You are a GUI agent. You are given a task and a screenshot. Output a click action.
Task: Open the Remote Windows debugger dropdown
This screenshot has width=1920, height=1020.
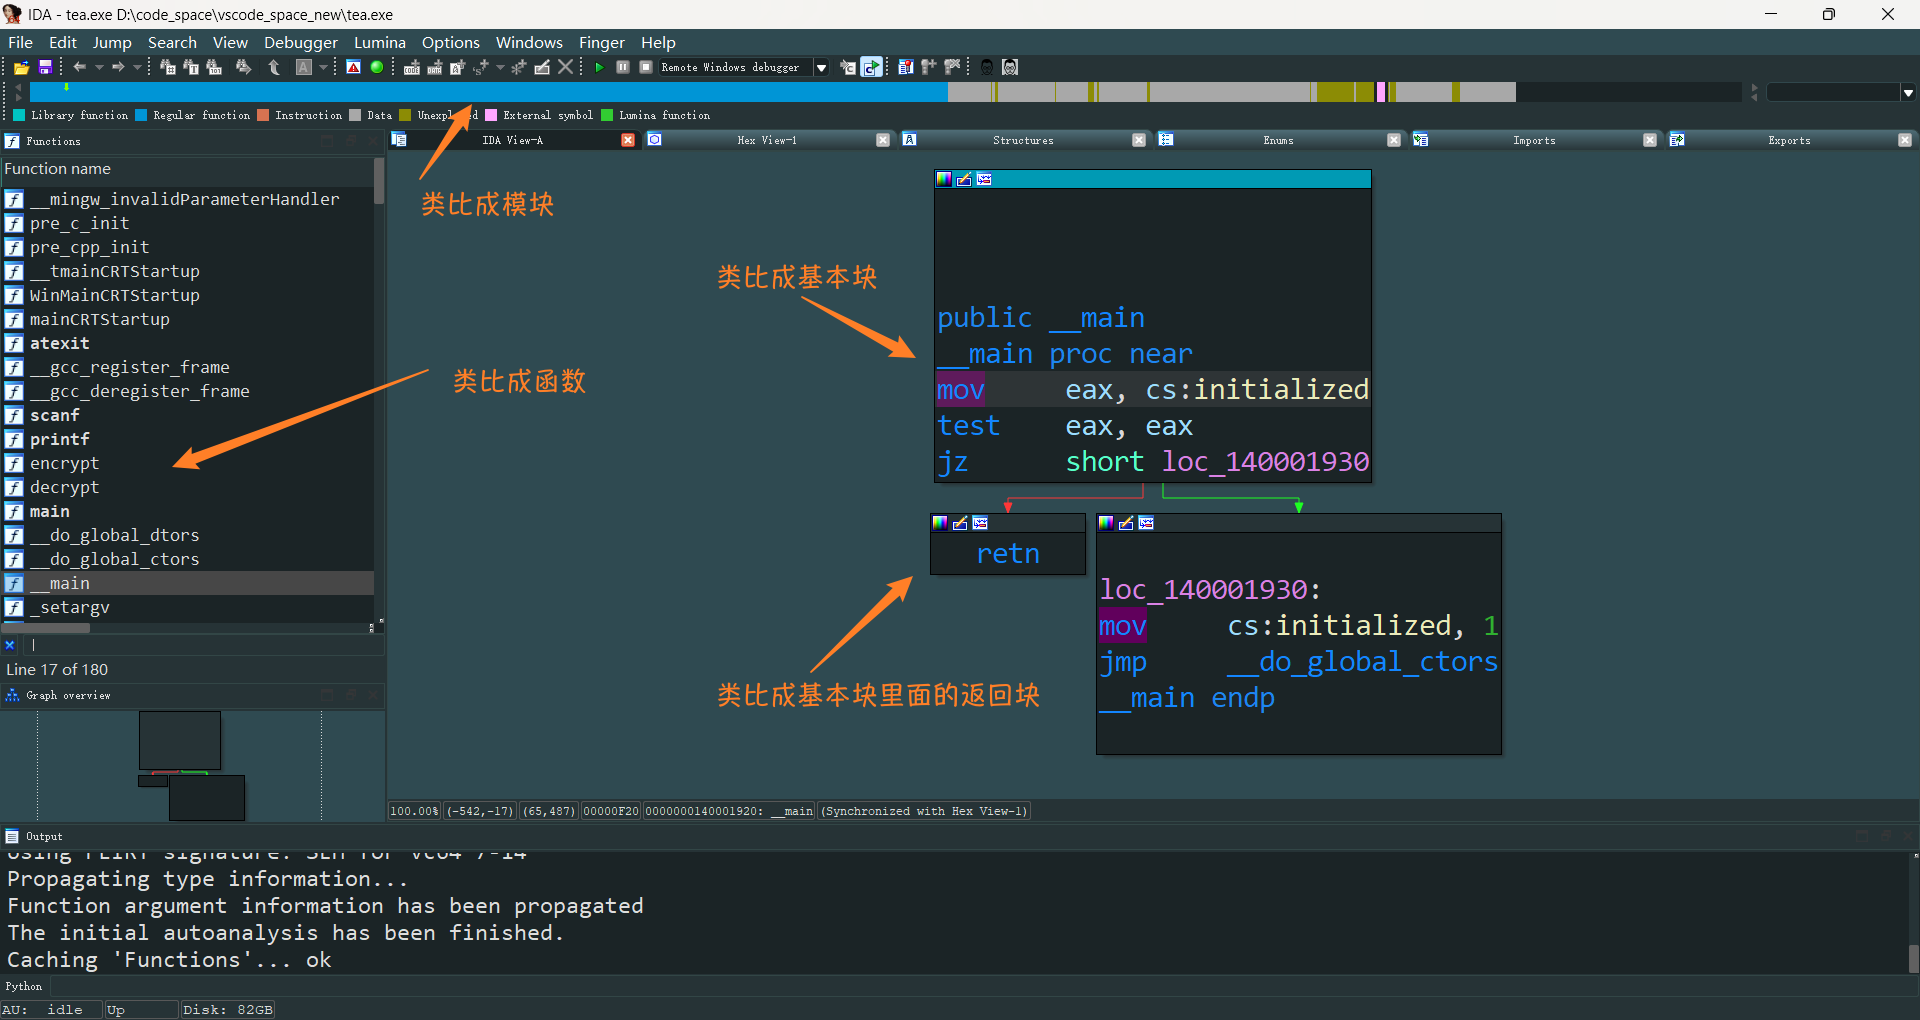[x=821, y=68]
